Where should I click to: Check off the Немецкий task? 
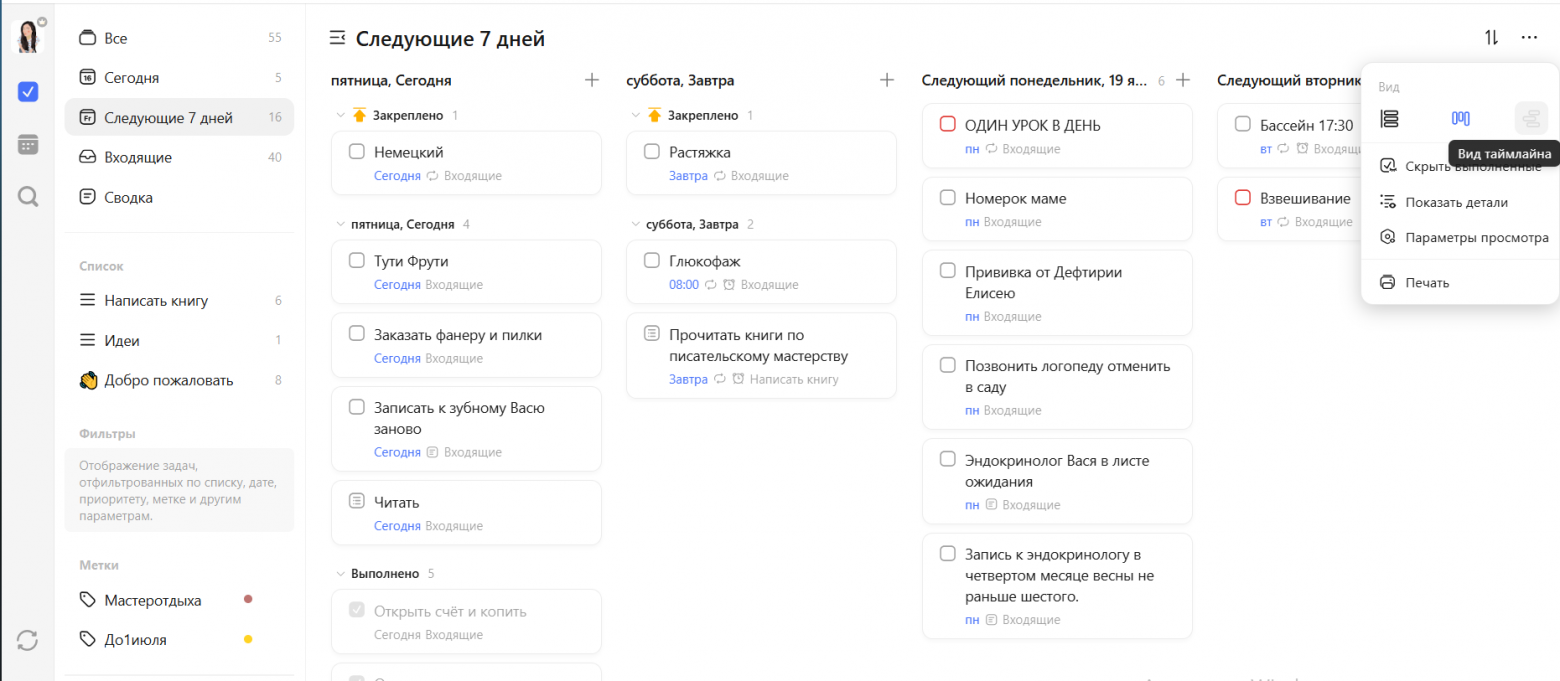point(356,152)
